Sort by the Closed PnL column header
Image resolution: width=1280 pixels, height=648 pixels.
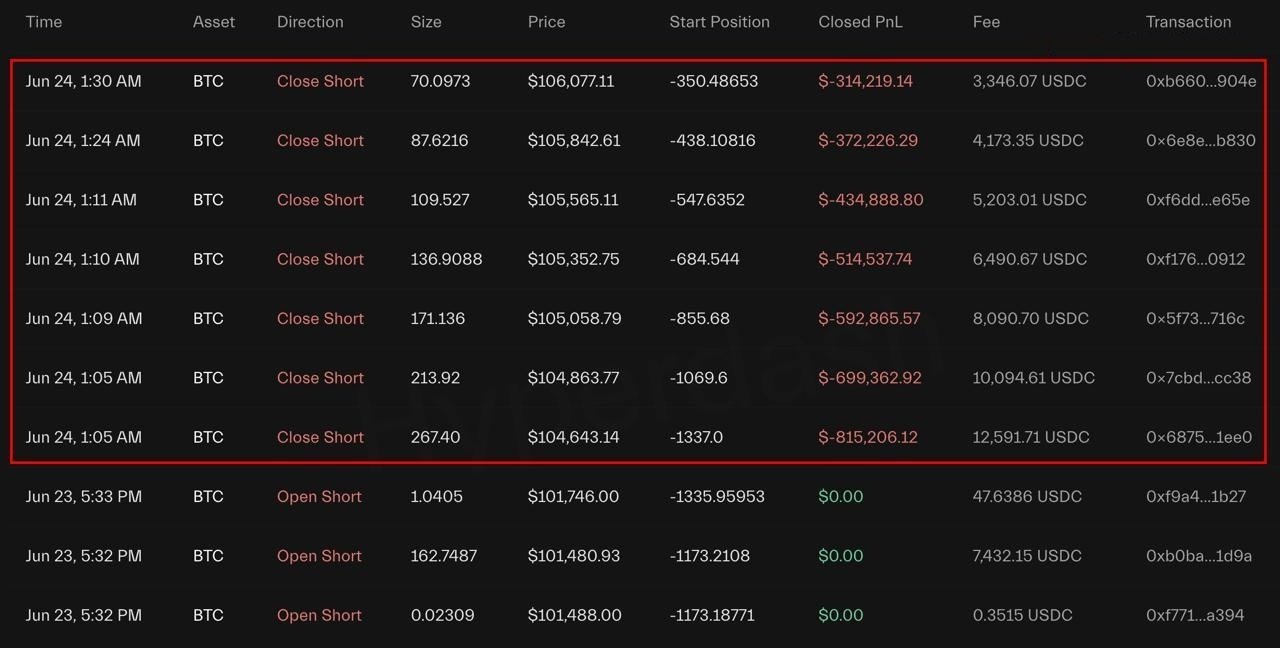(860, 22)
